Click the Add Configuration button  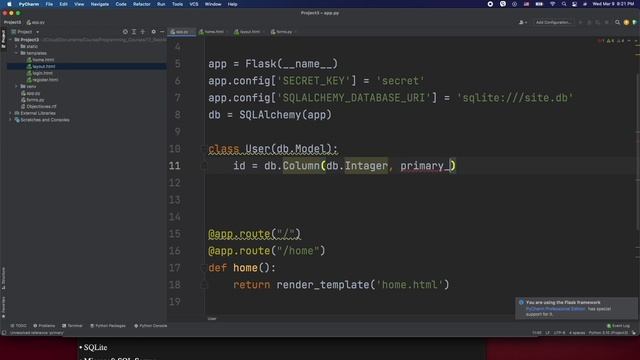click(x=553, y=22)
